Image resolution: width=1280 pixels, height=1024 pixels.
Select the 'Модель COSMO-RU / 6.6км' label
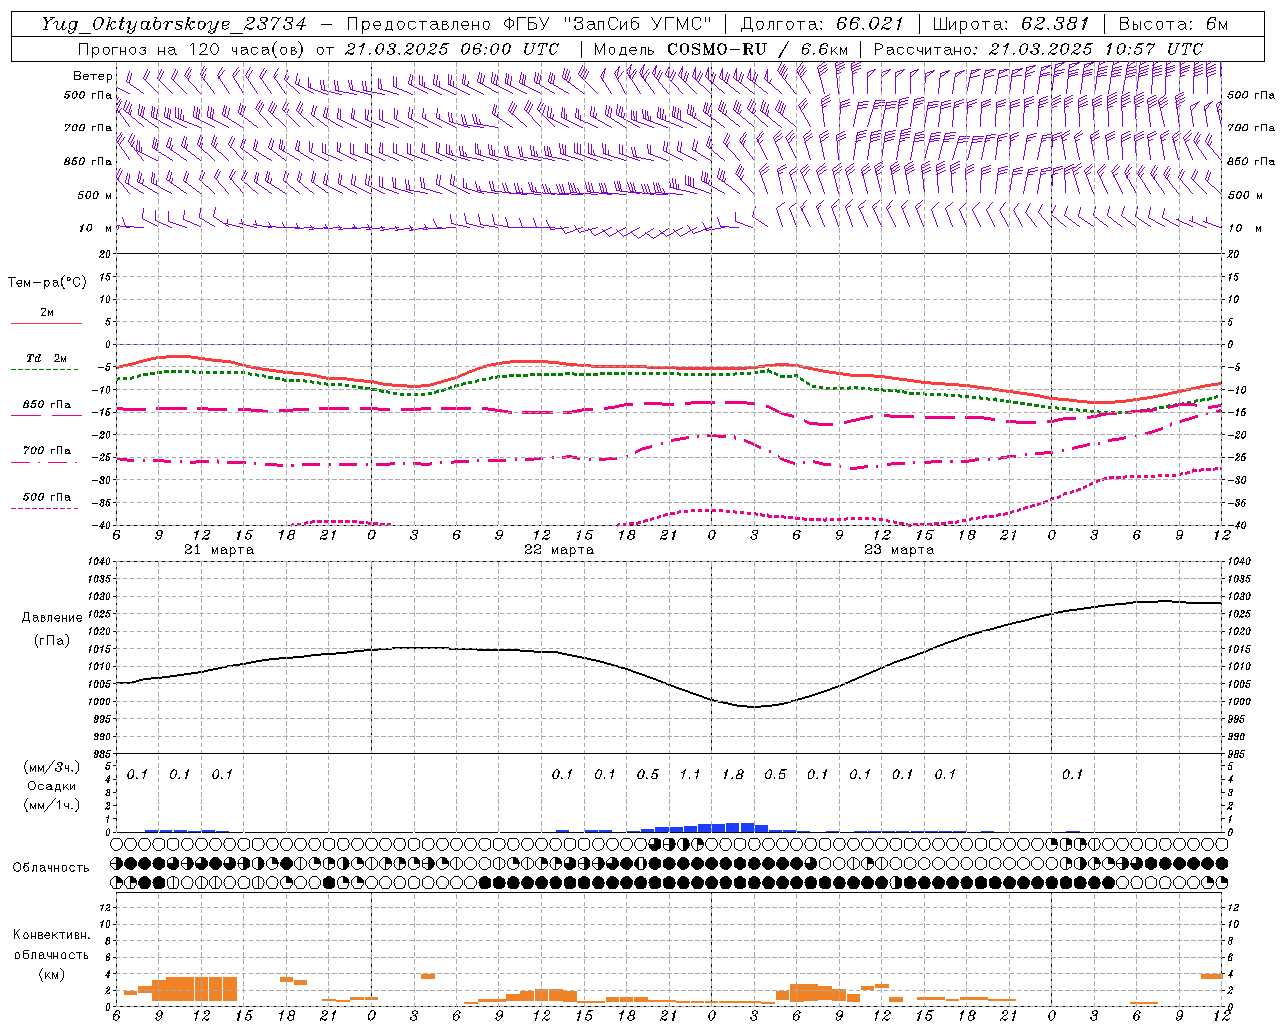pos(719,49)
